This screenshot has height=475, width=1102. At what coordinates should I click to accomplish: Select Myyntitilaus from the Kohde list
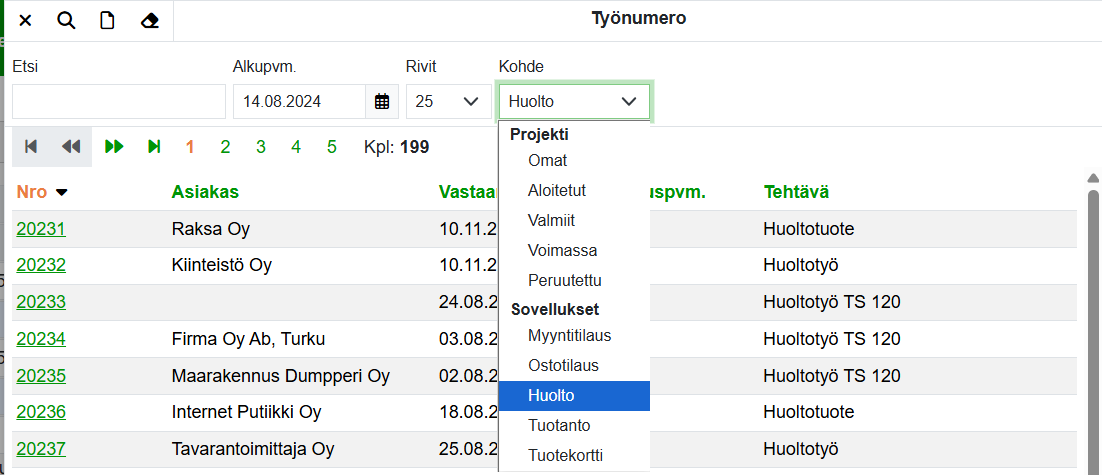coord(569,336)
